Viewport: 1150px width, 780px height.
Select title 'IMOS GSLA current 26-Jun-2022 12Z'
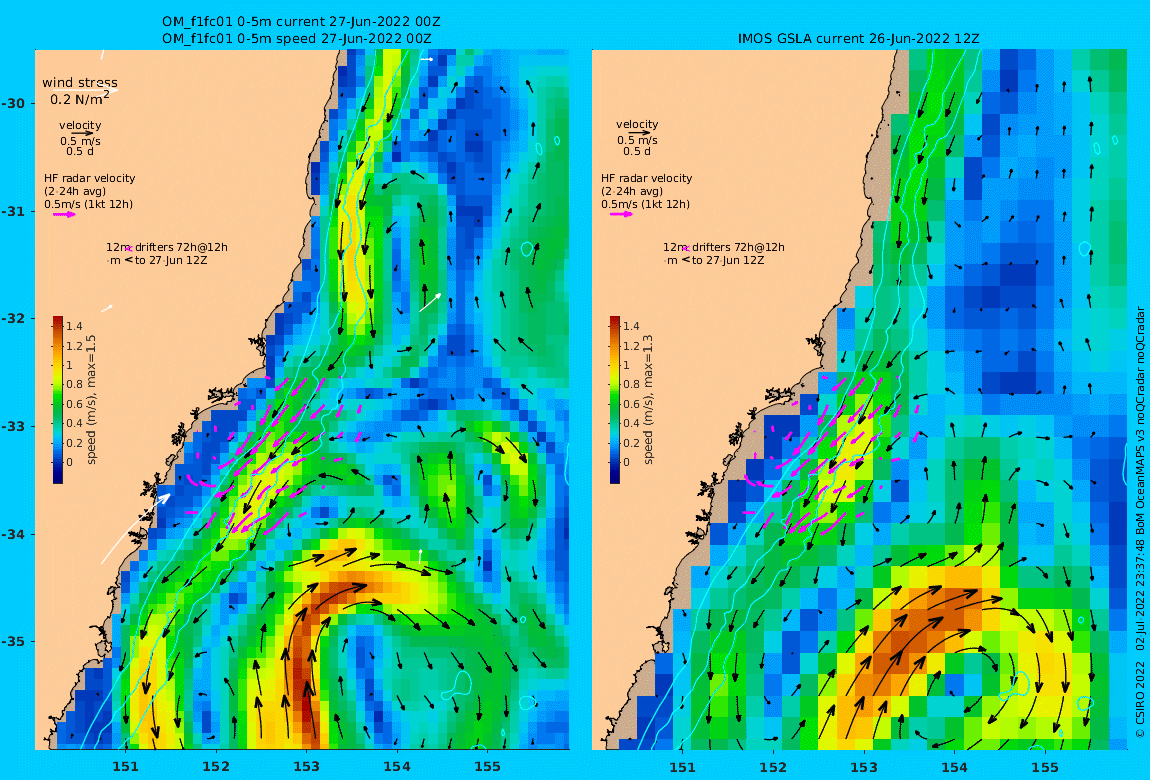tap(859, 39)
